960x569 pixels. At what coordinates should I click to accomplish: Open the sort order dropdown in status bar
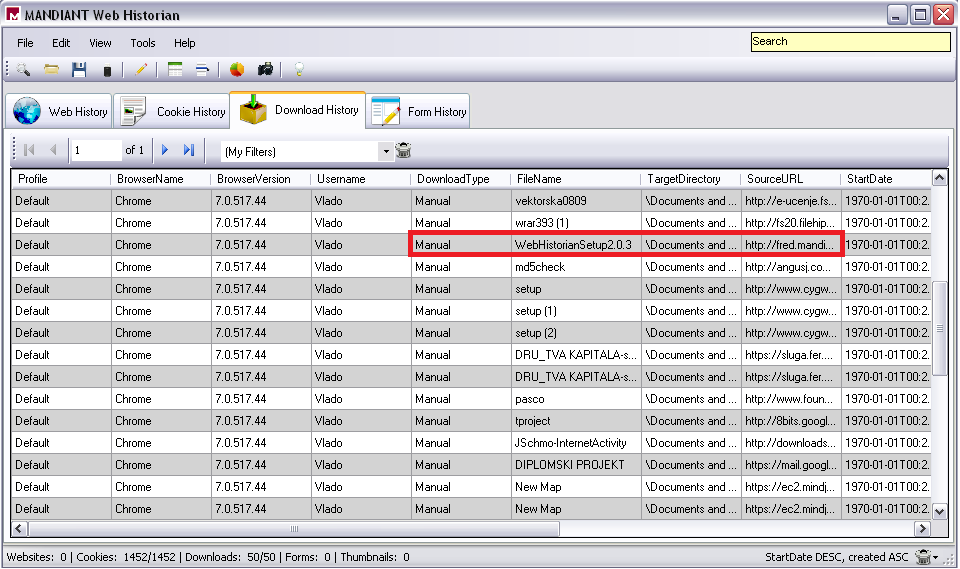(935, 558)
